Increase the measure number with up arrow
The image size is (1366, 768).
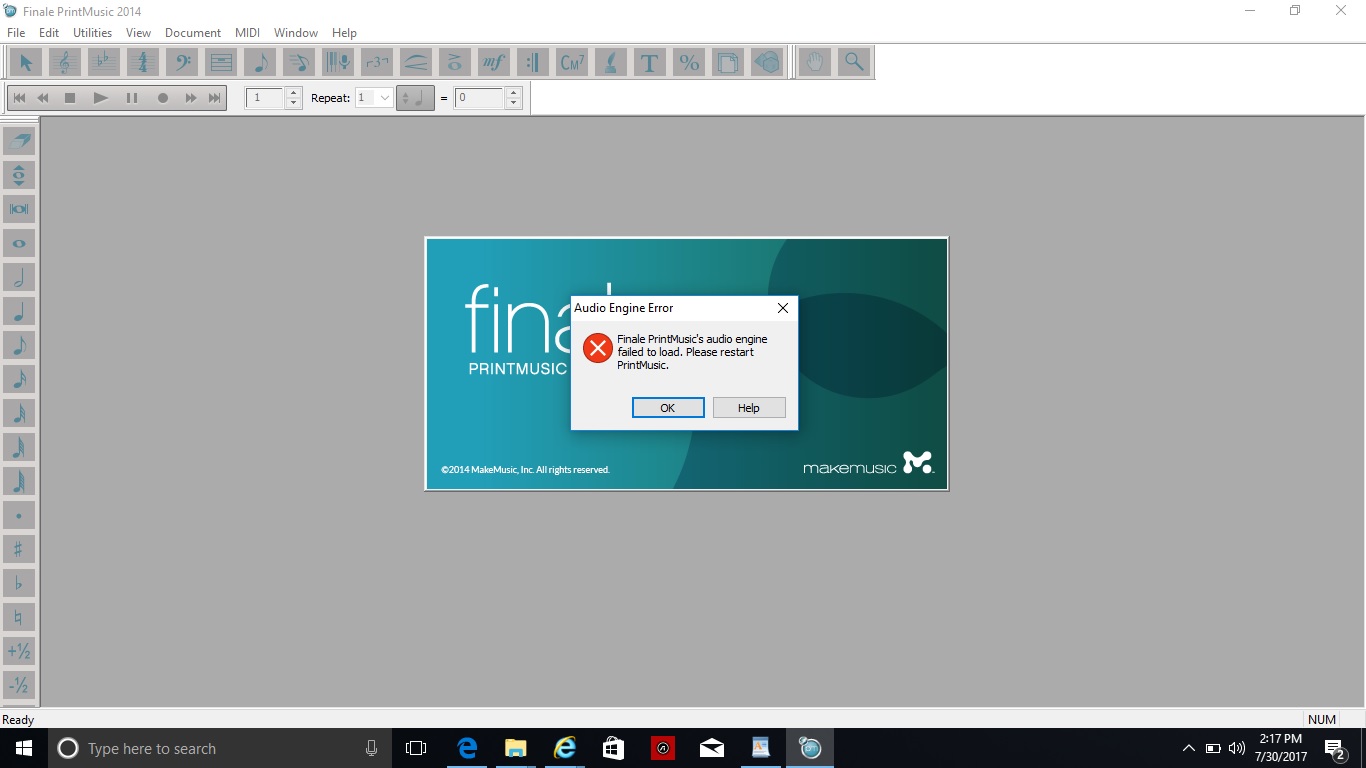(x=293, y=93)
